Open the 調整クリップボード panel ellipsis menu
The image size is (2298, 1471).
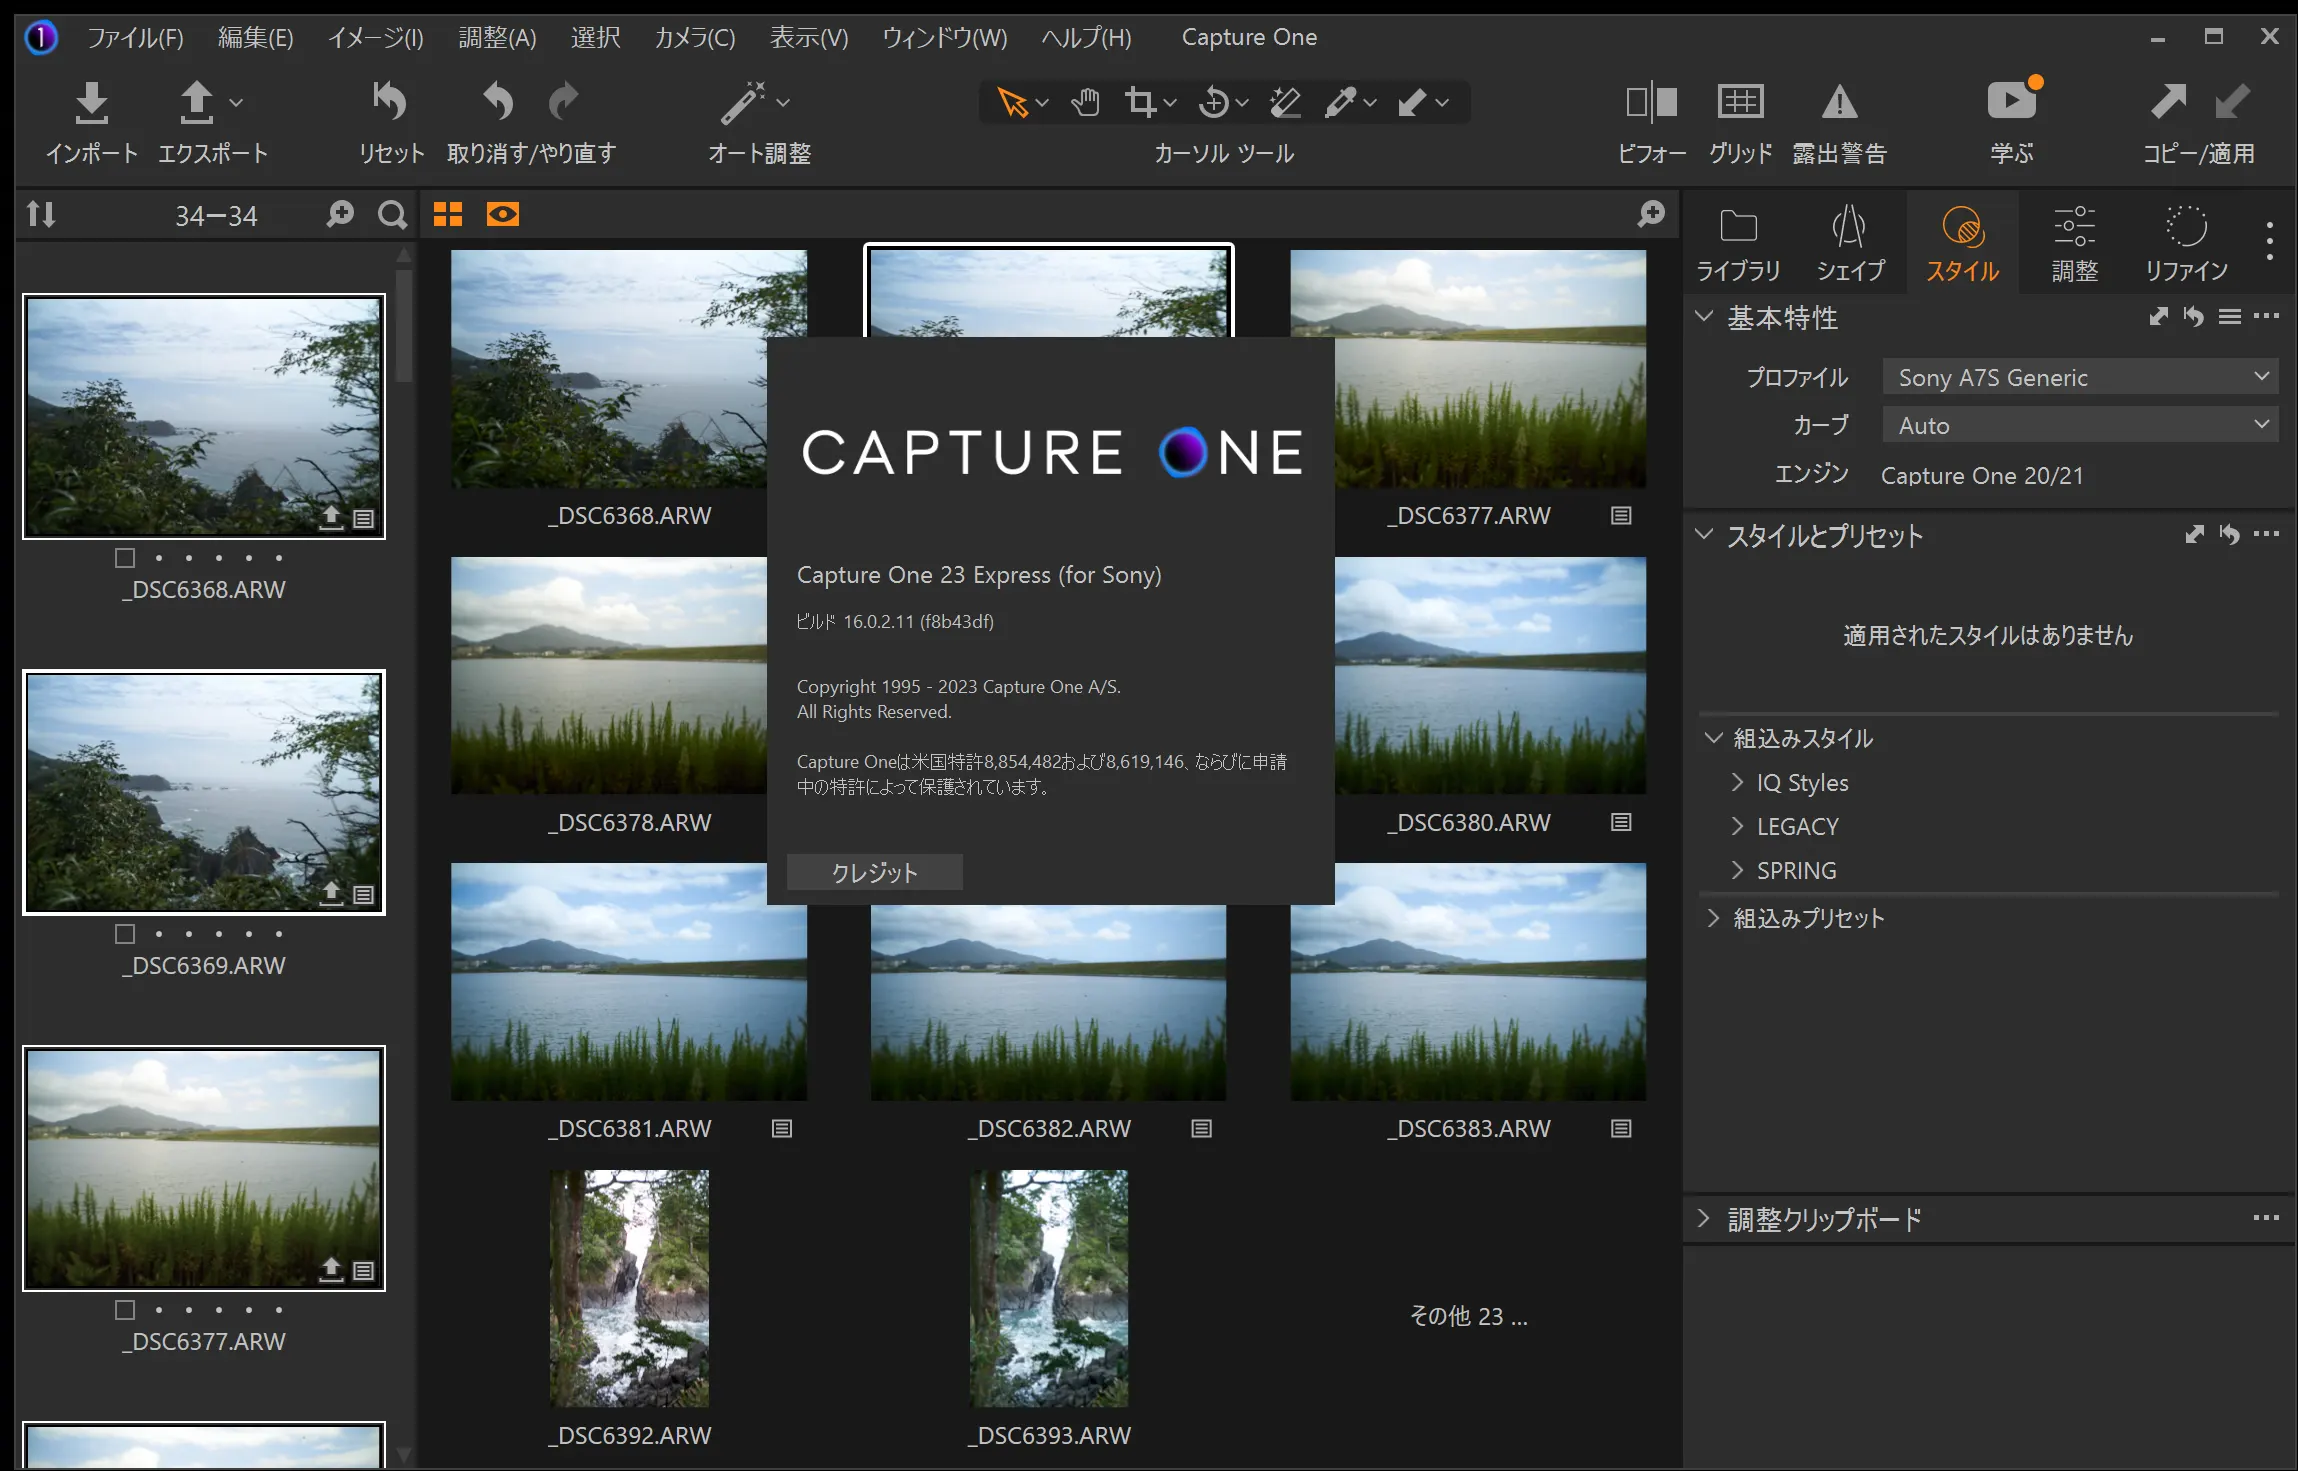tap(2266, 1218)
